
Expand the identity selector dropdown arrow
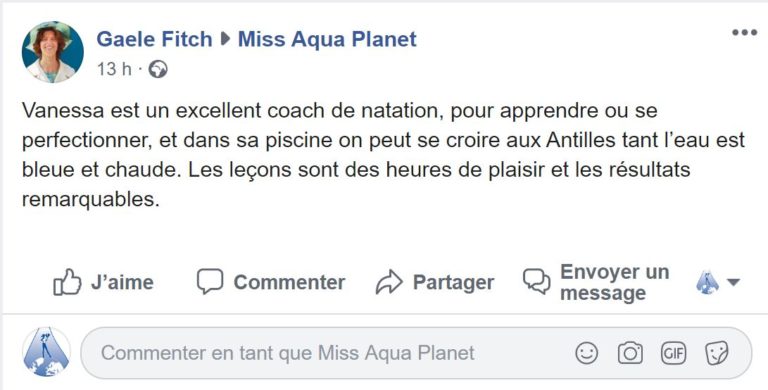click(733, 282)
